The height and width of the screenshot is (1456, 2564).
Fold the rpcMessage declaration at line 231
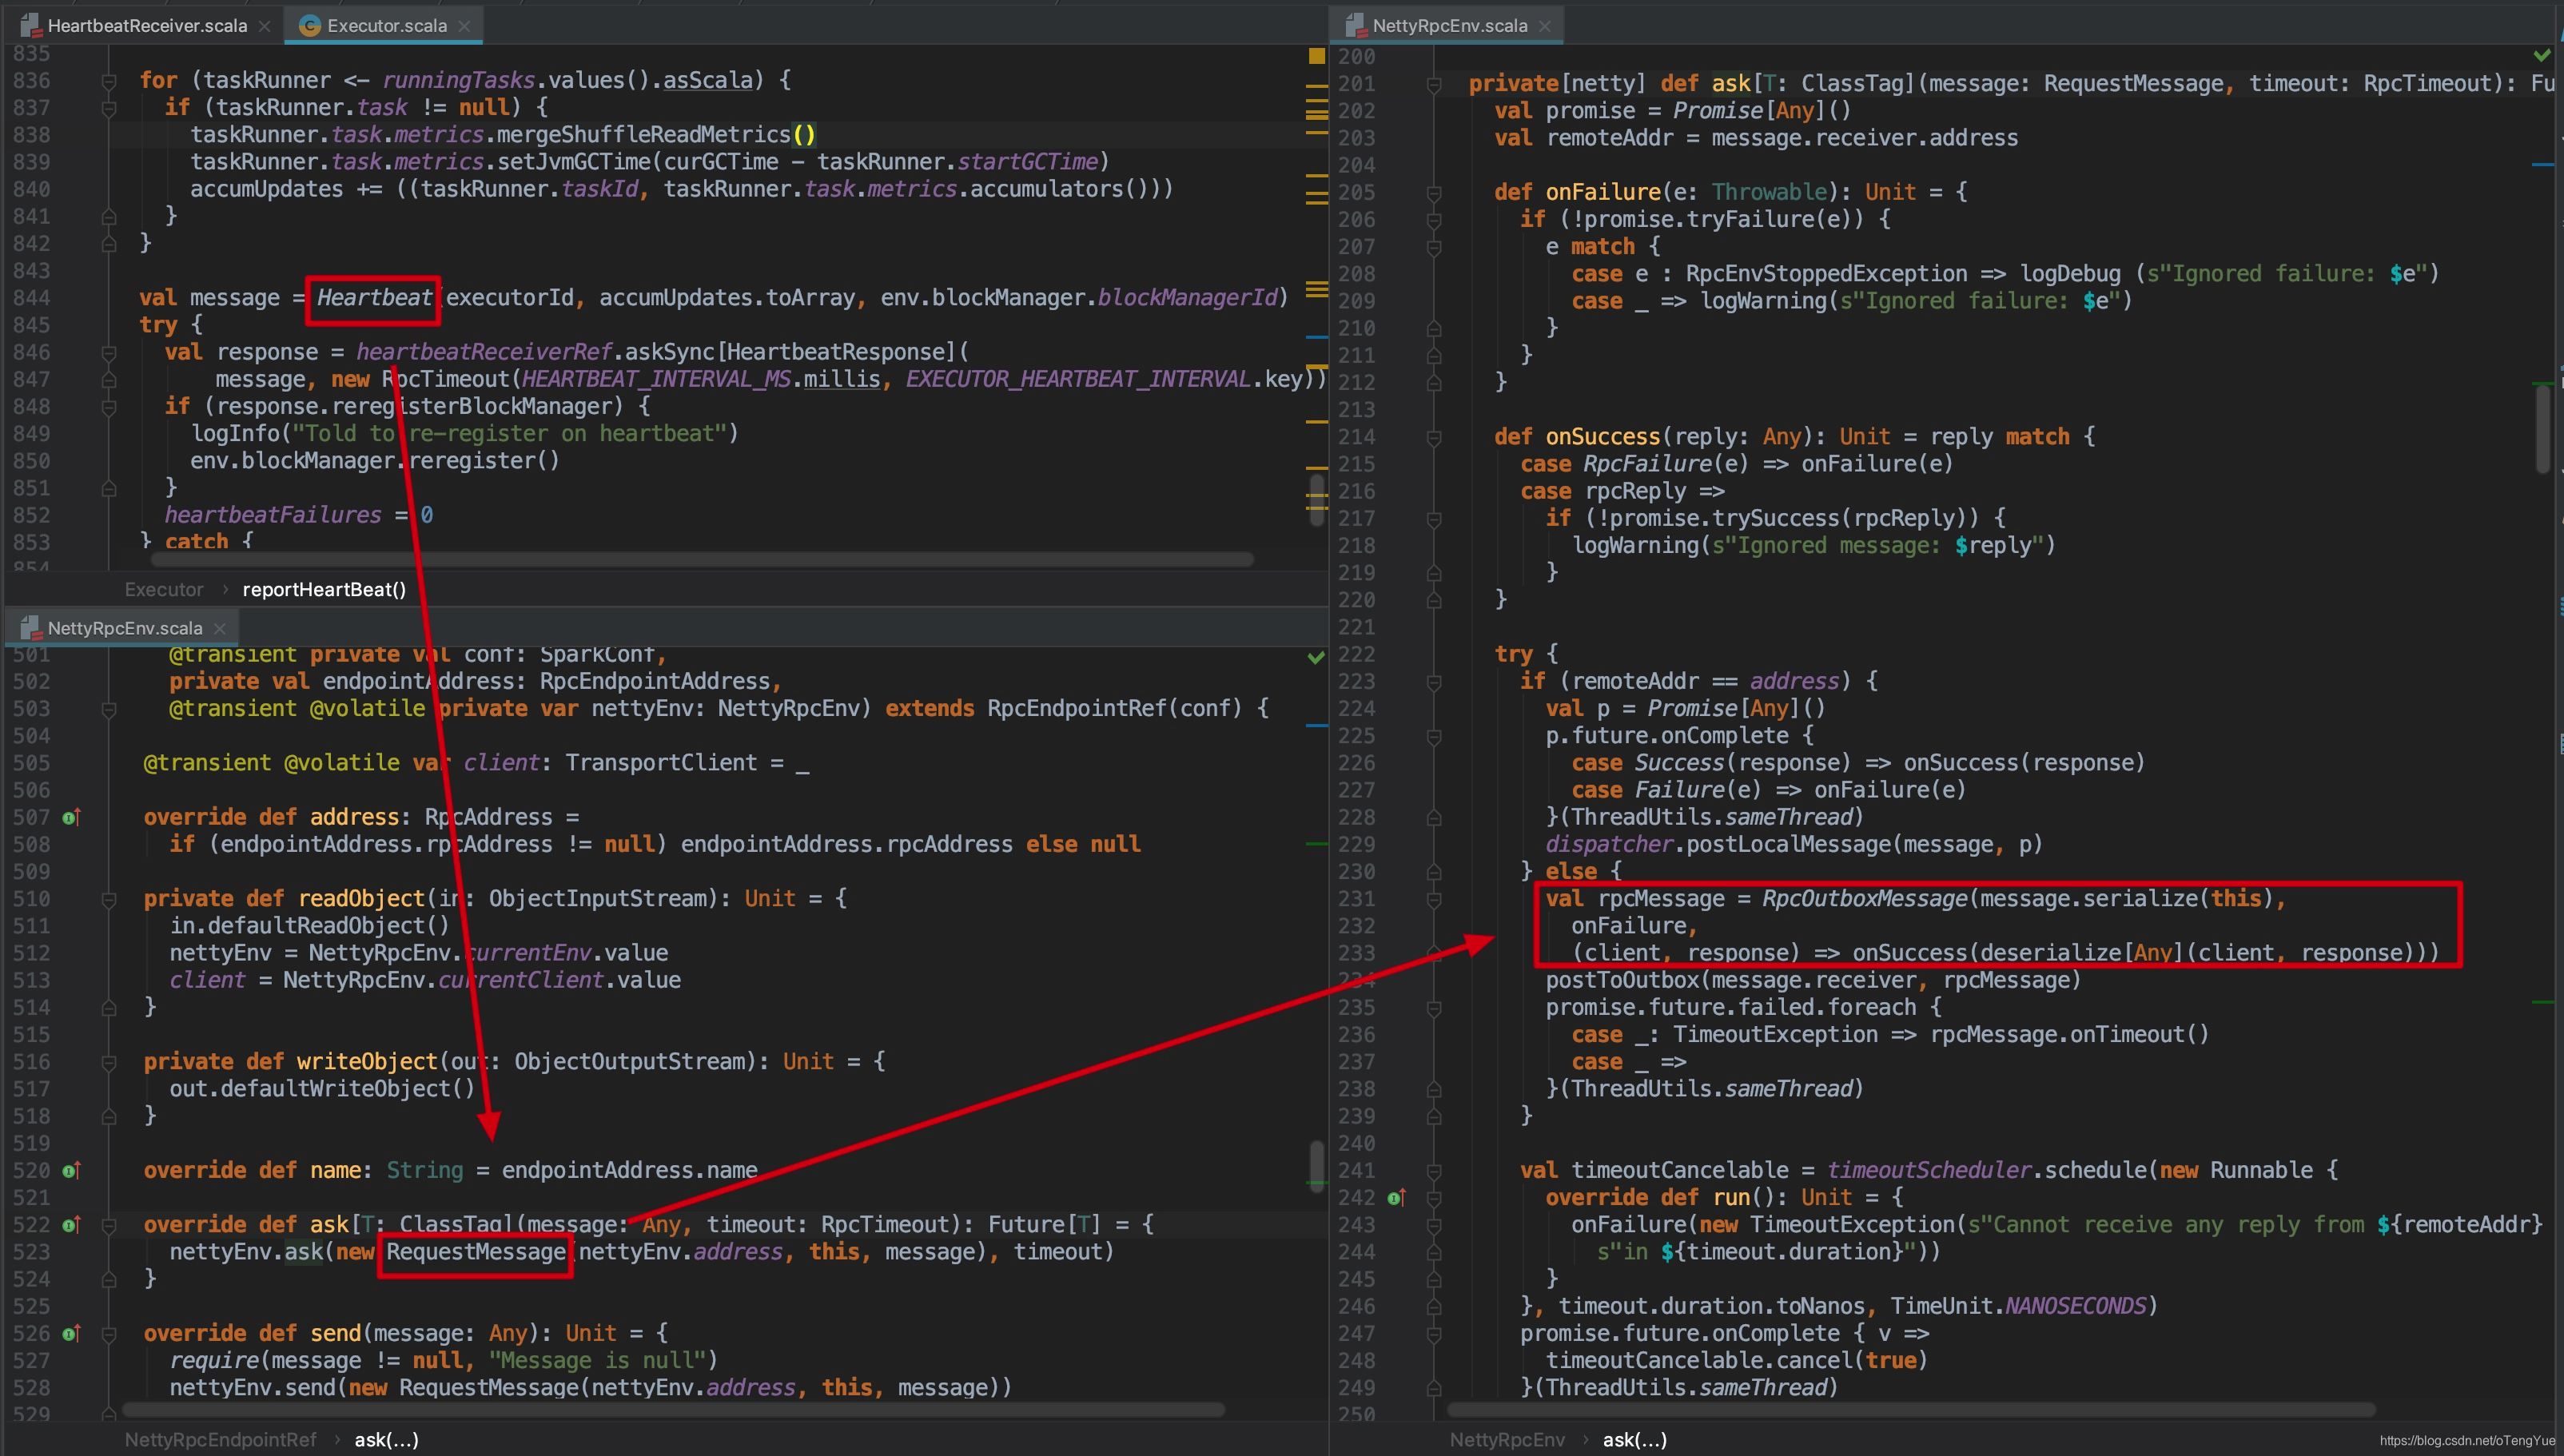click(x=1434, y=899)
